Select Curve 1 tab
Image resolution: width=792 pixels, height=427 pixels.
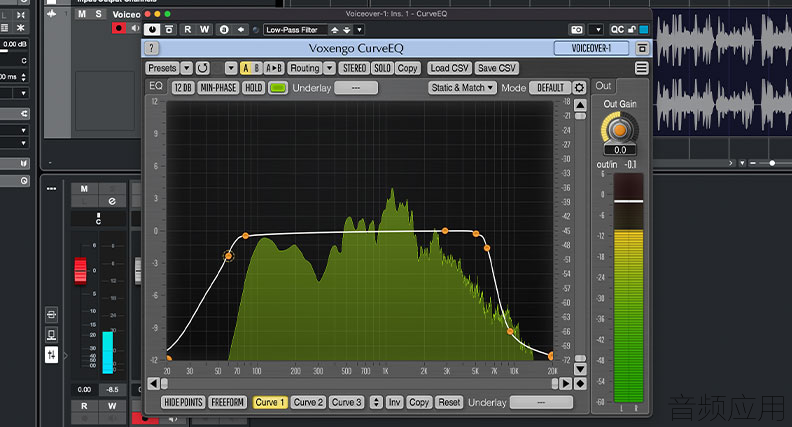coord(270,402)
